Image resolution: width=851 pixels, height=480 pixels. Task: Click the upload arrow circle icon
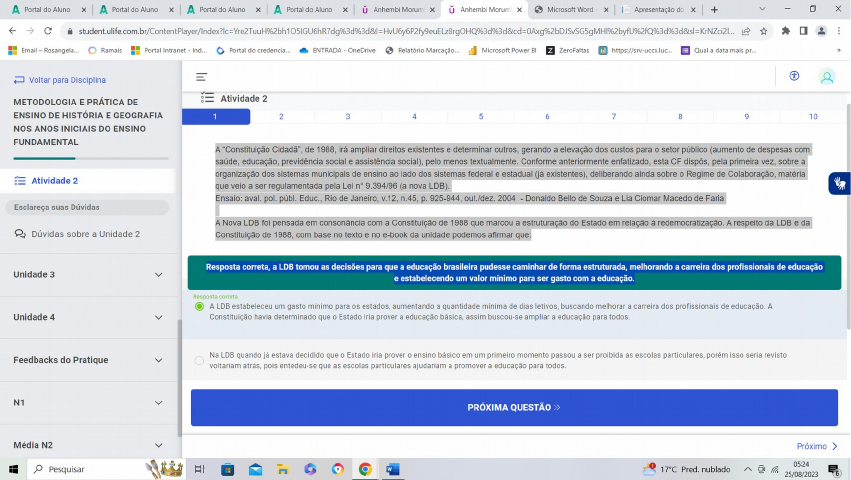coord(794,77)
